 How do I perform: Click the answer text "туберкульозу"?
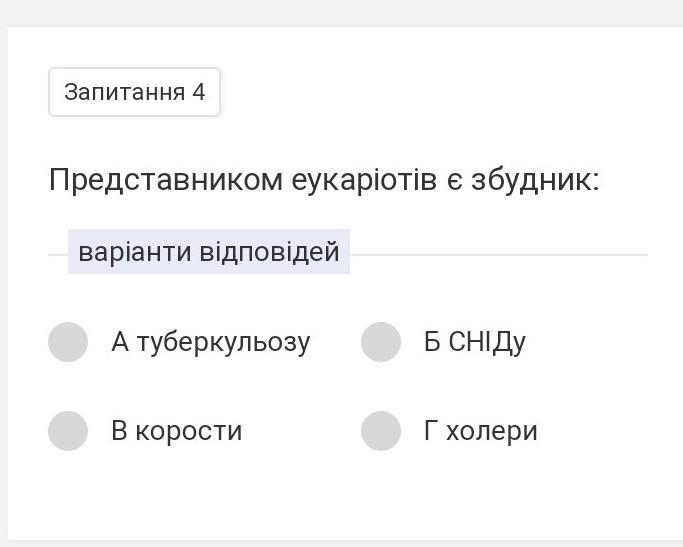(224, 342)
